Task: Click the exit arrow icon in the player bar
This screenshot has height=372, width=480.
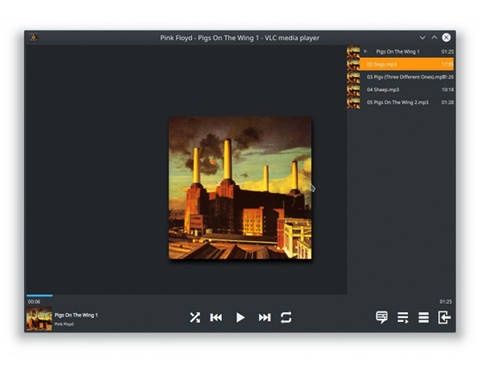Action: tap(444, 317)
